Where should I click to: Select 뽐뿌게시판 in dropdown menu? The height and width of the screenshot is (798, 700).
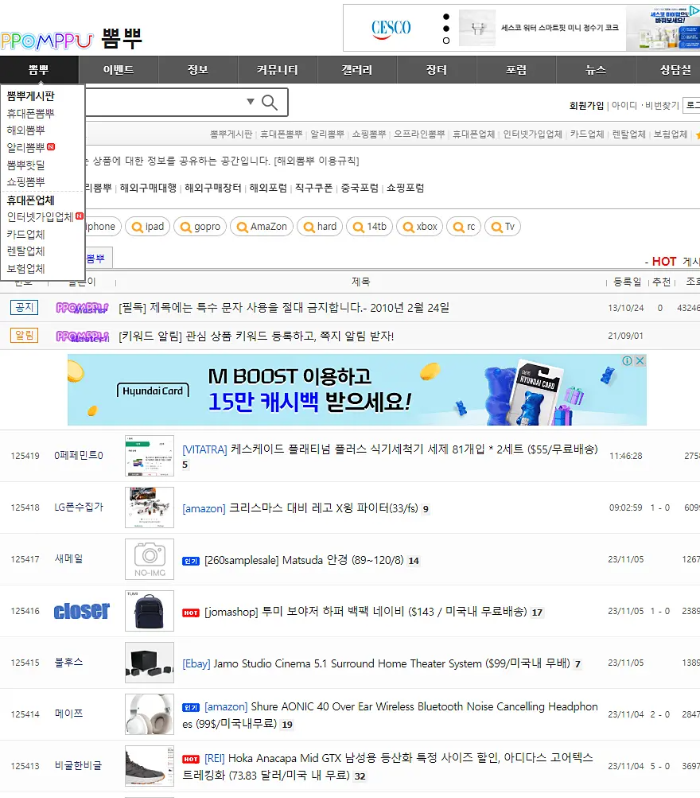[31, 96]
